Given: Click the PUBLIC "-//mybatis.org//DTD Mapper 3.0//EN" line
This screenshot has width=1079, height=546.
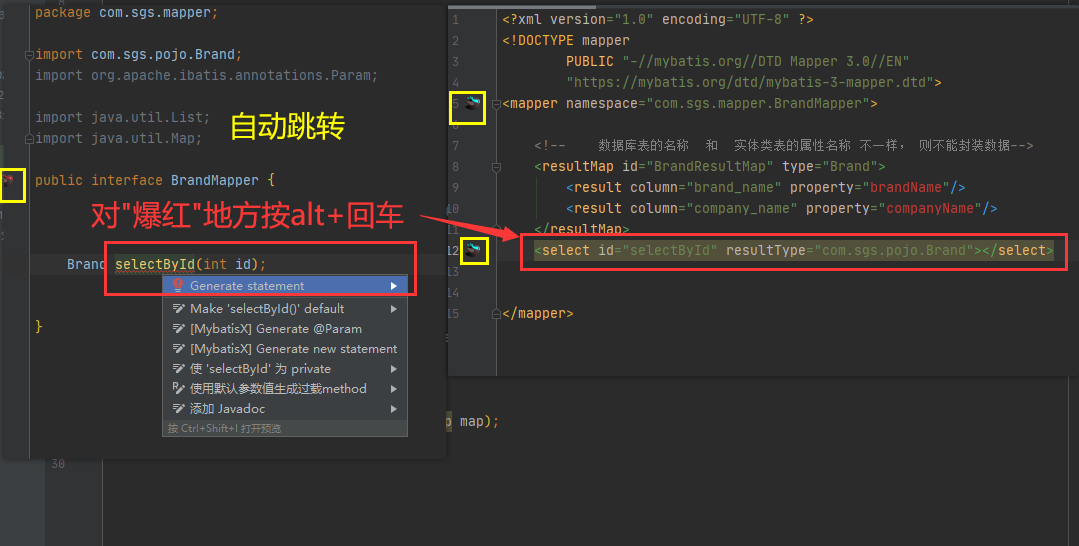Looking at the screenshot, I should point(738,61).
